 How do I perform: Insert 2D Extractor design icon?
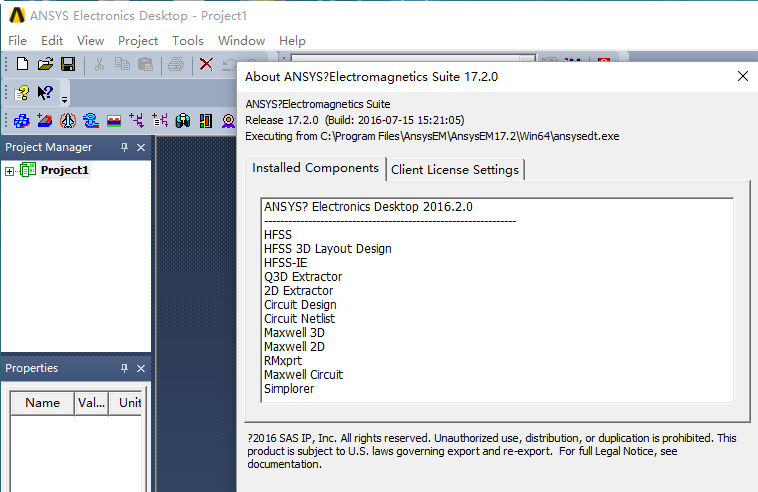pyautogui.click(x=114, y=121)
